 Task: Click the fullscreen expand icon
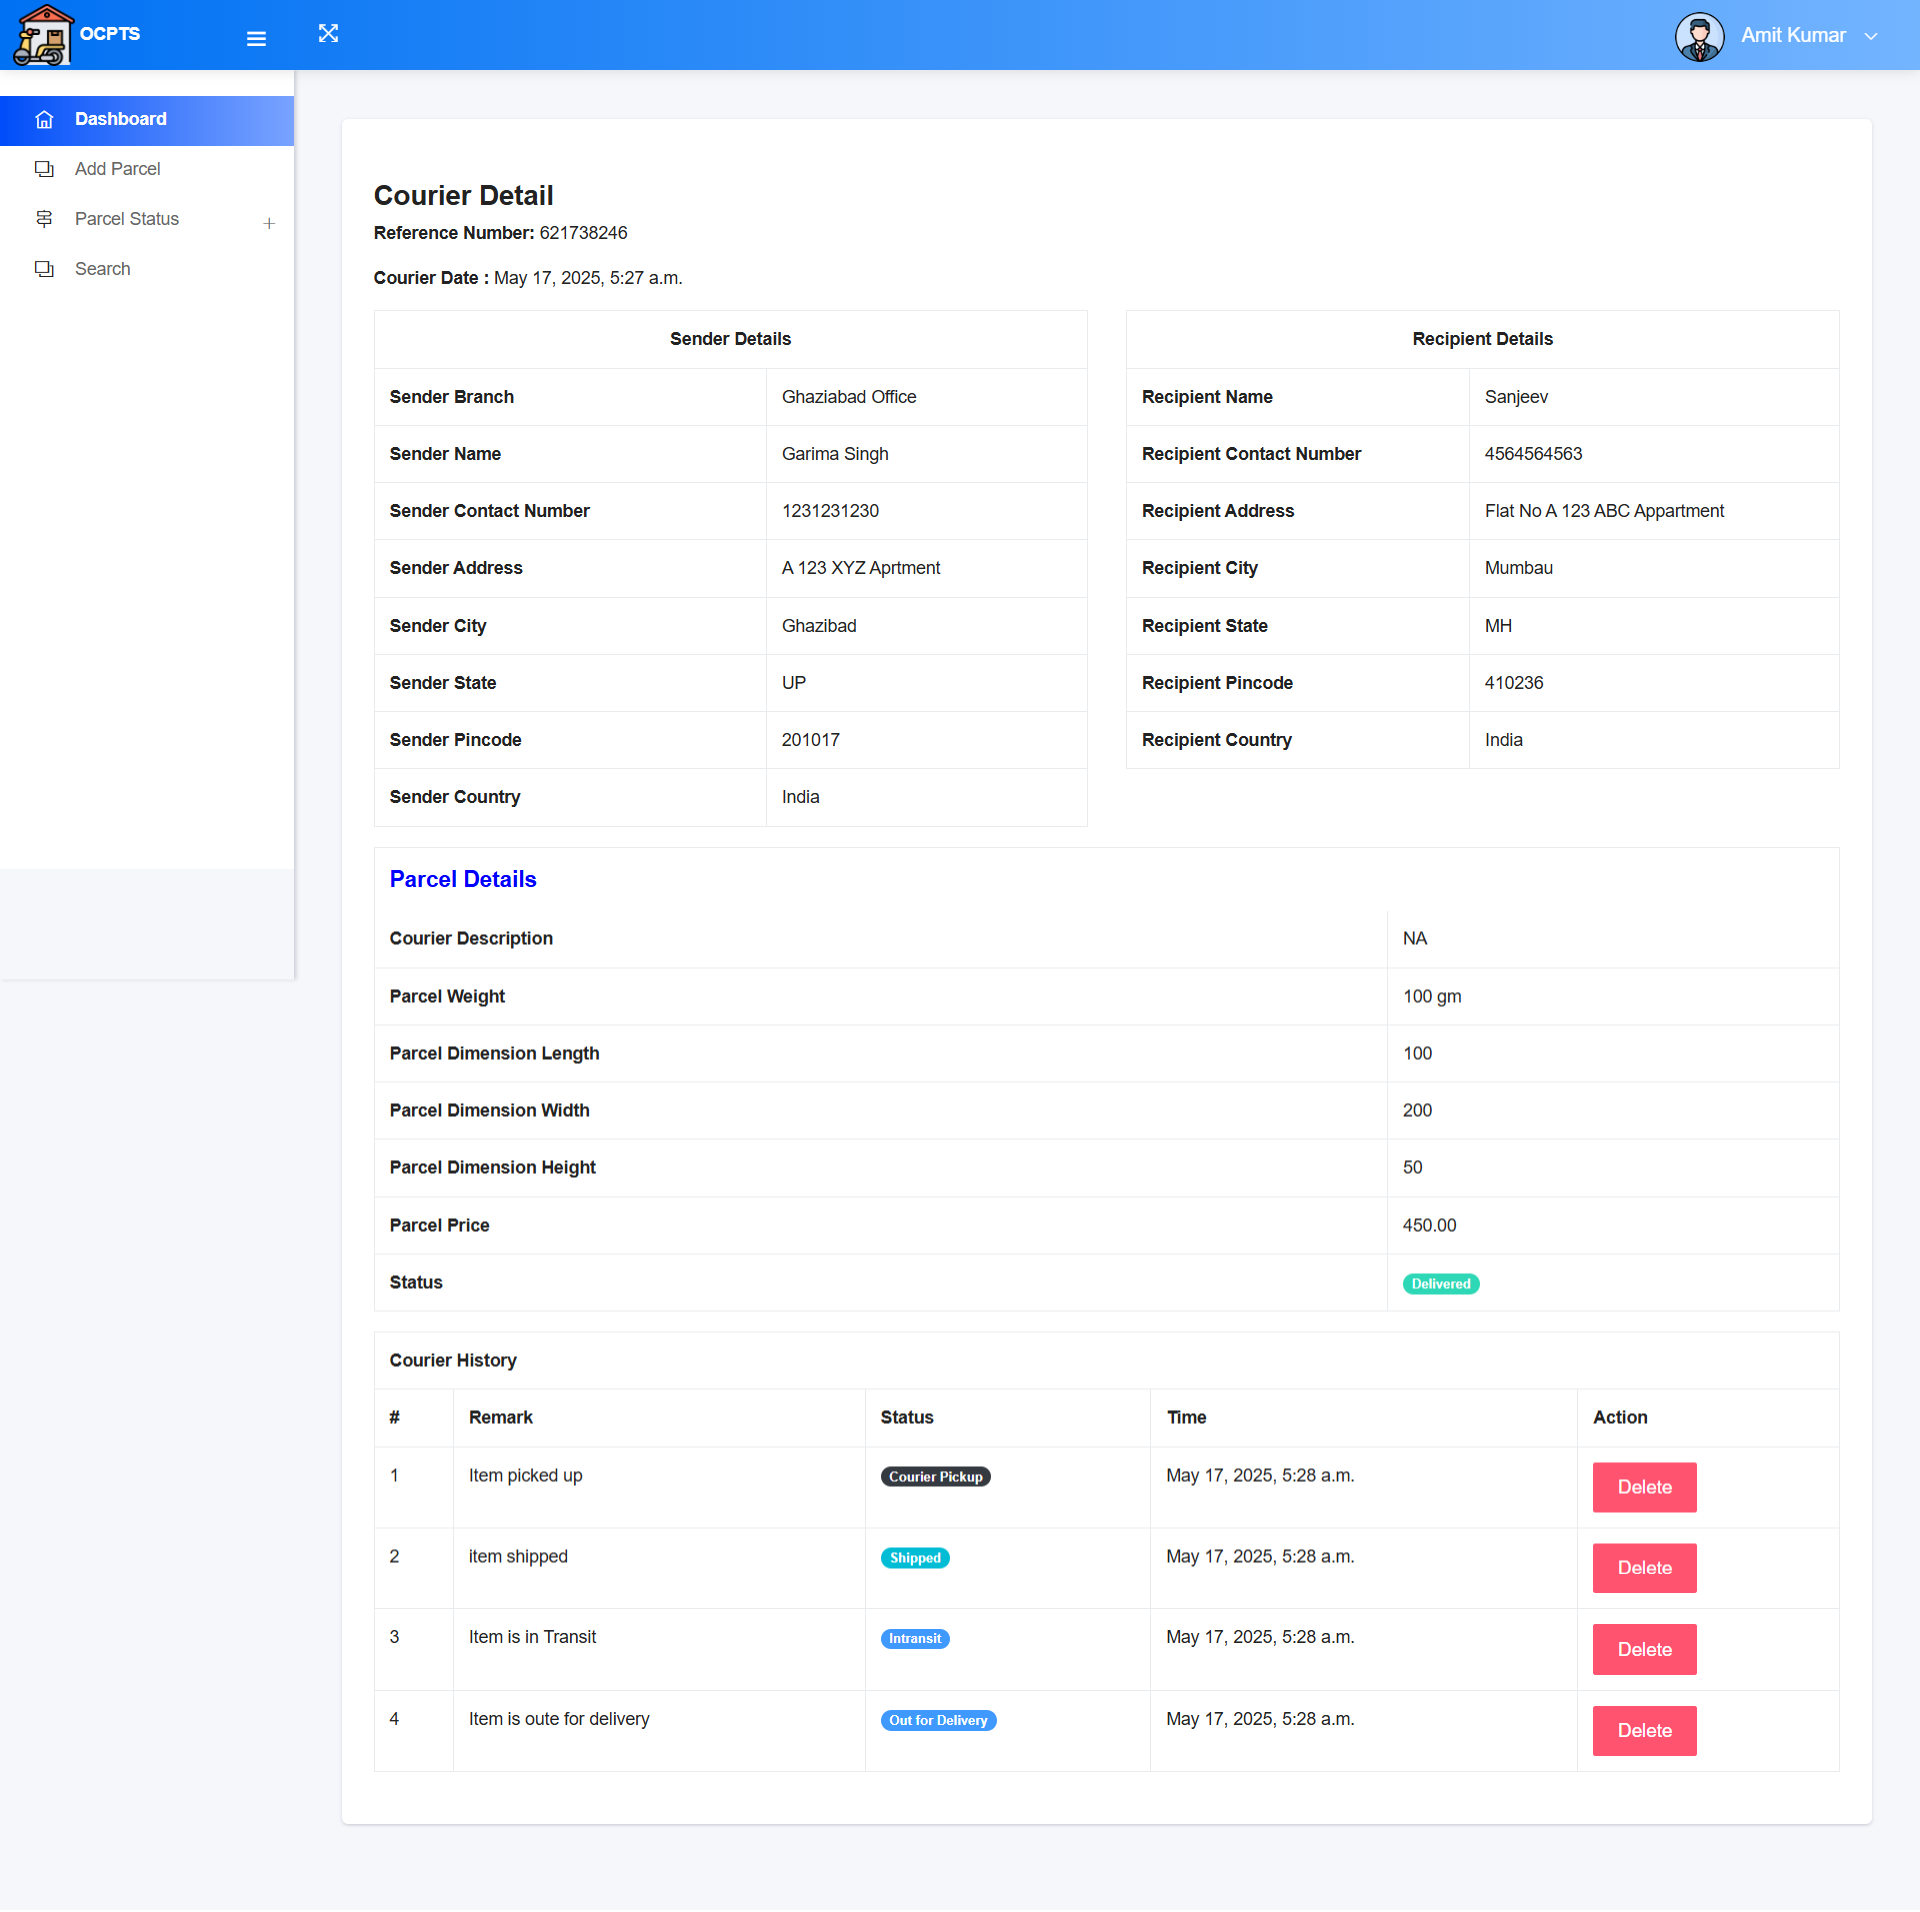click(328, 33)
